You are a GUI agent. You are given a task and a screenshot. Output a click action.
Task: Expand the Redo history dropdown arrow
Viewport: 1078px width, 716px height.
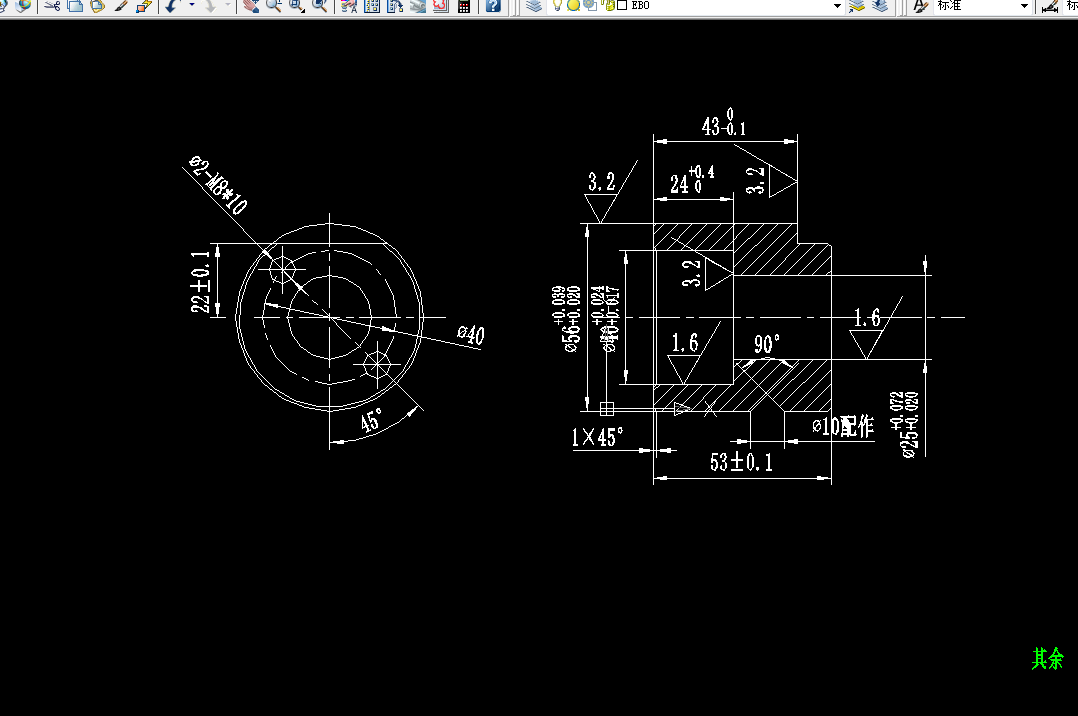point(227,6)
